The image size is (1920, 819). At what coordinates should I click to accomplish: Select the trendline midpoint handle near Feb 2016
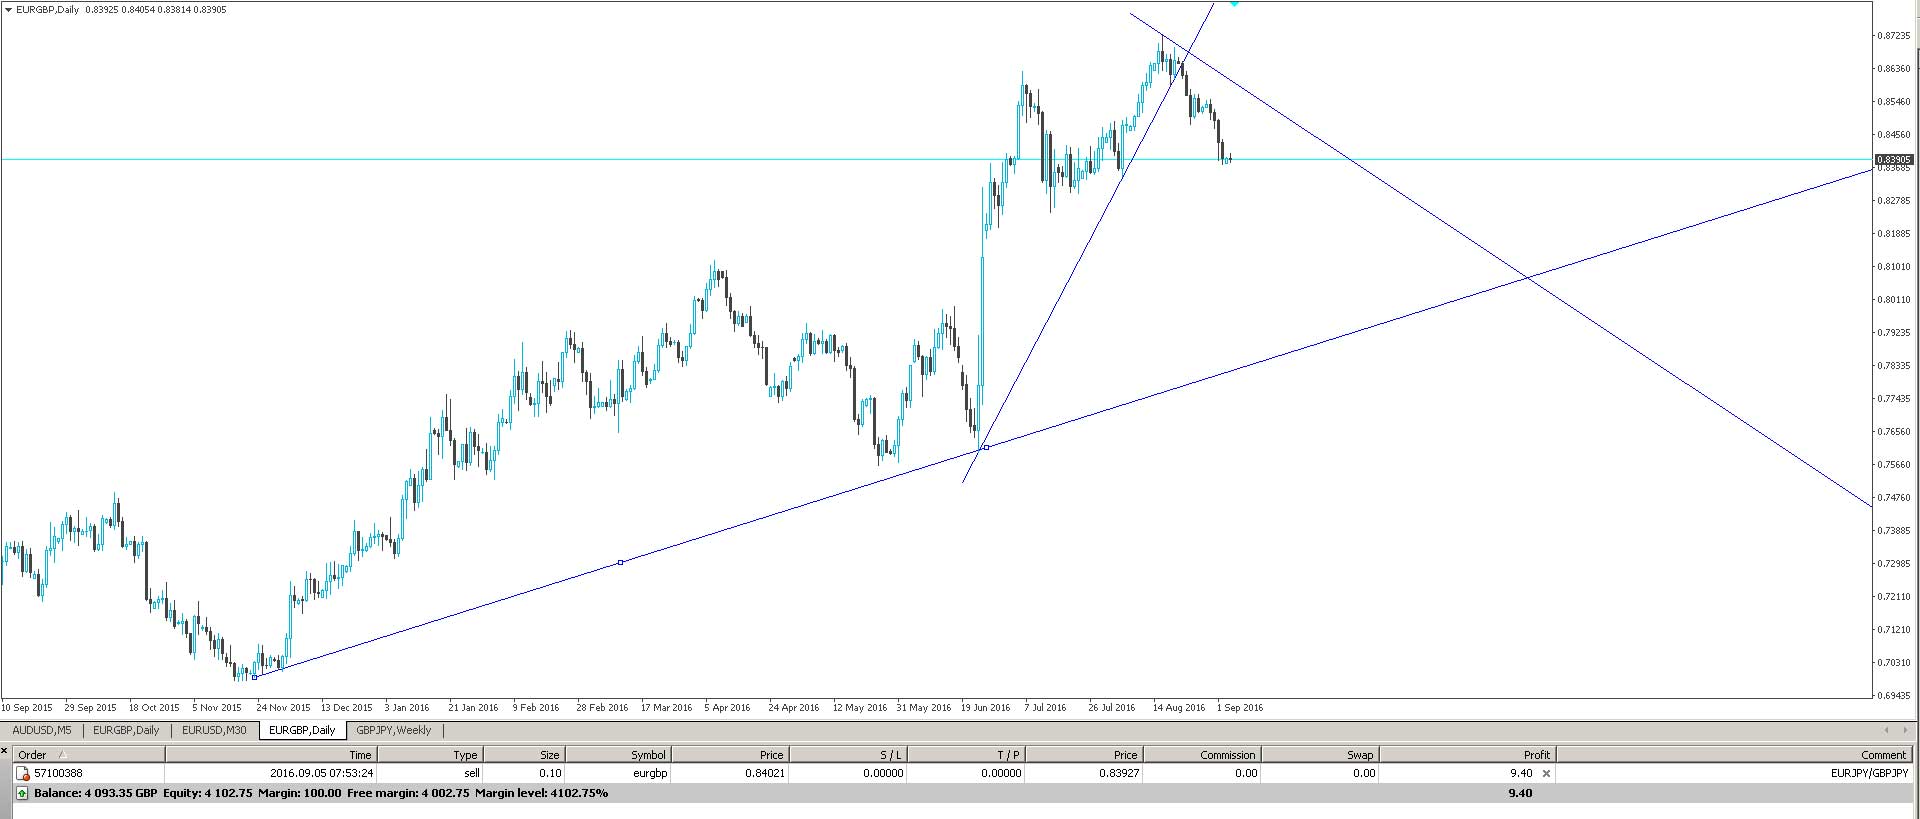(620, 562)
